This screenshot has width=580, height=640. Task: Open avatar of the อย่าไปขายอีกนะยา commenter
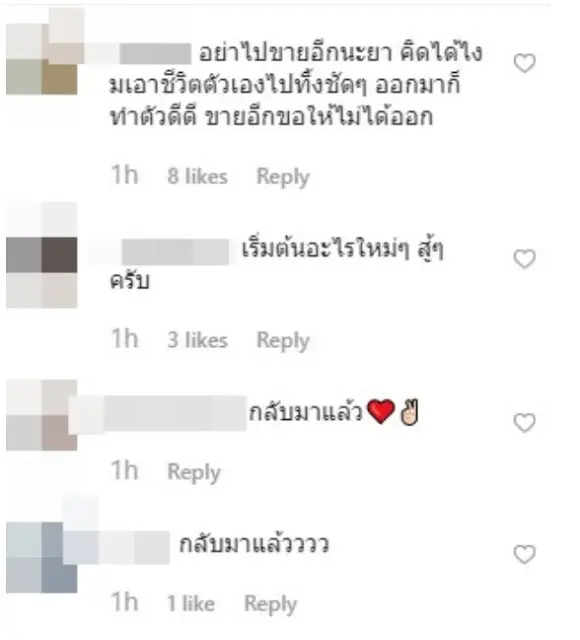click(42, 59)
